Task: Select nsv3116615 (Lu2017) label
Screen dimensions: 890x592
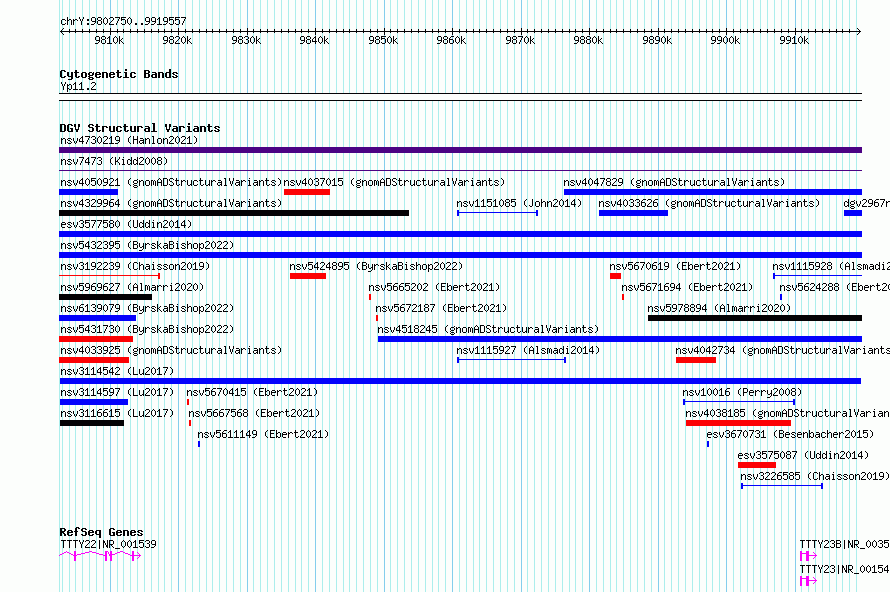Action: [117, 413]
